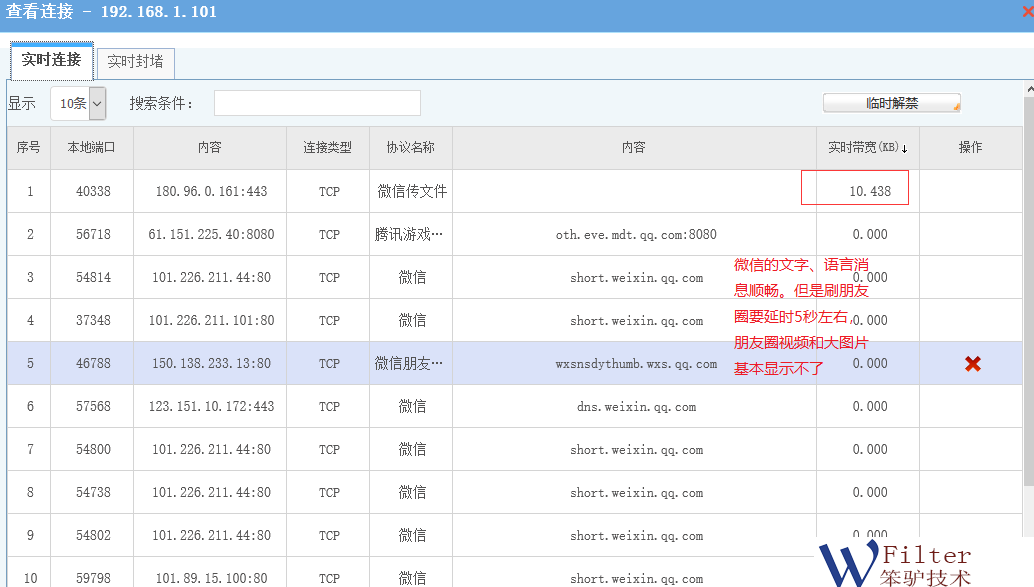Click the red X block icon in row 5
Image resolution: width=1034 pixels, height=587 pixels.
[x=972, y=364]
